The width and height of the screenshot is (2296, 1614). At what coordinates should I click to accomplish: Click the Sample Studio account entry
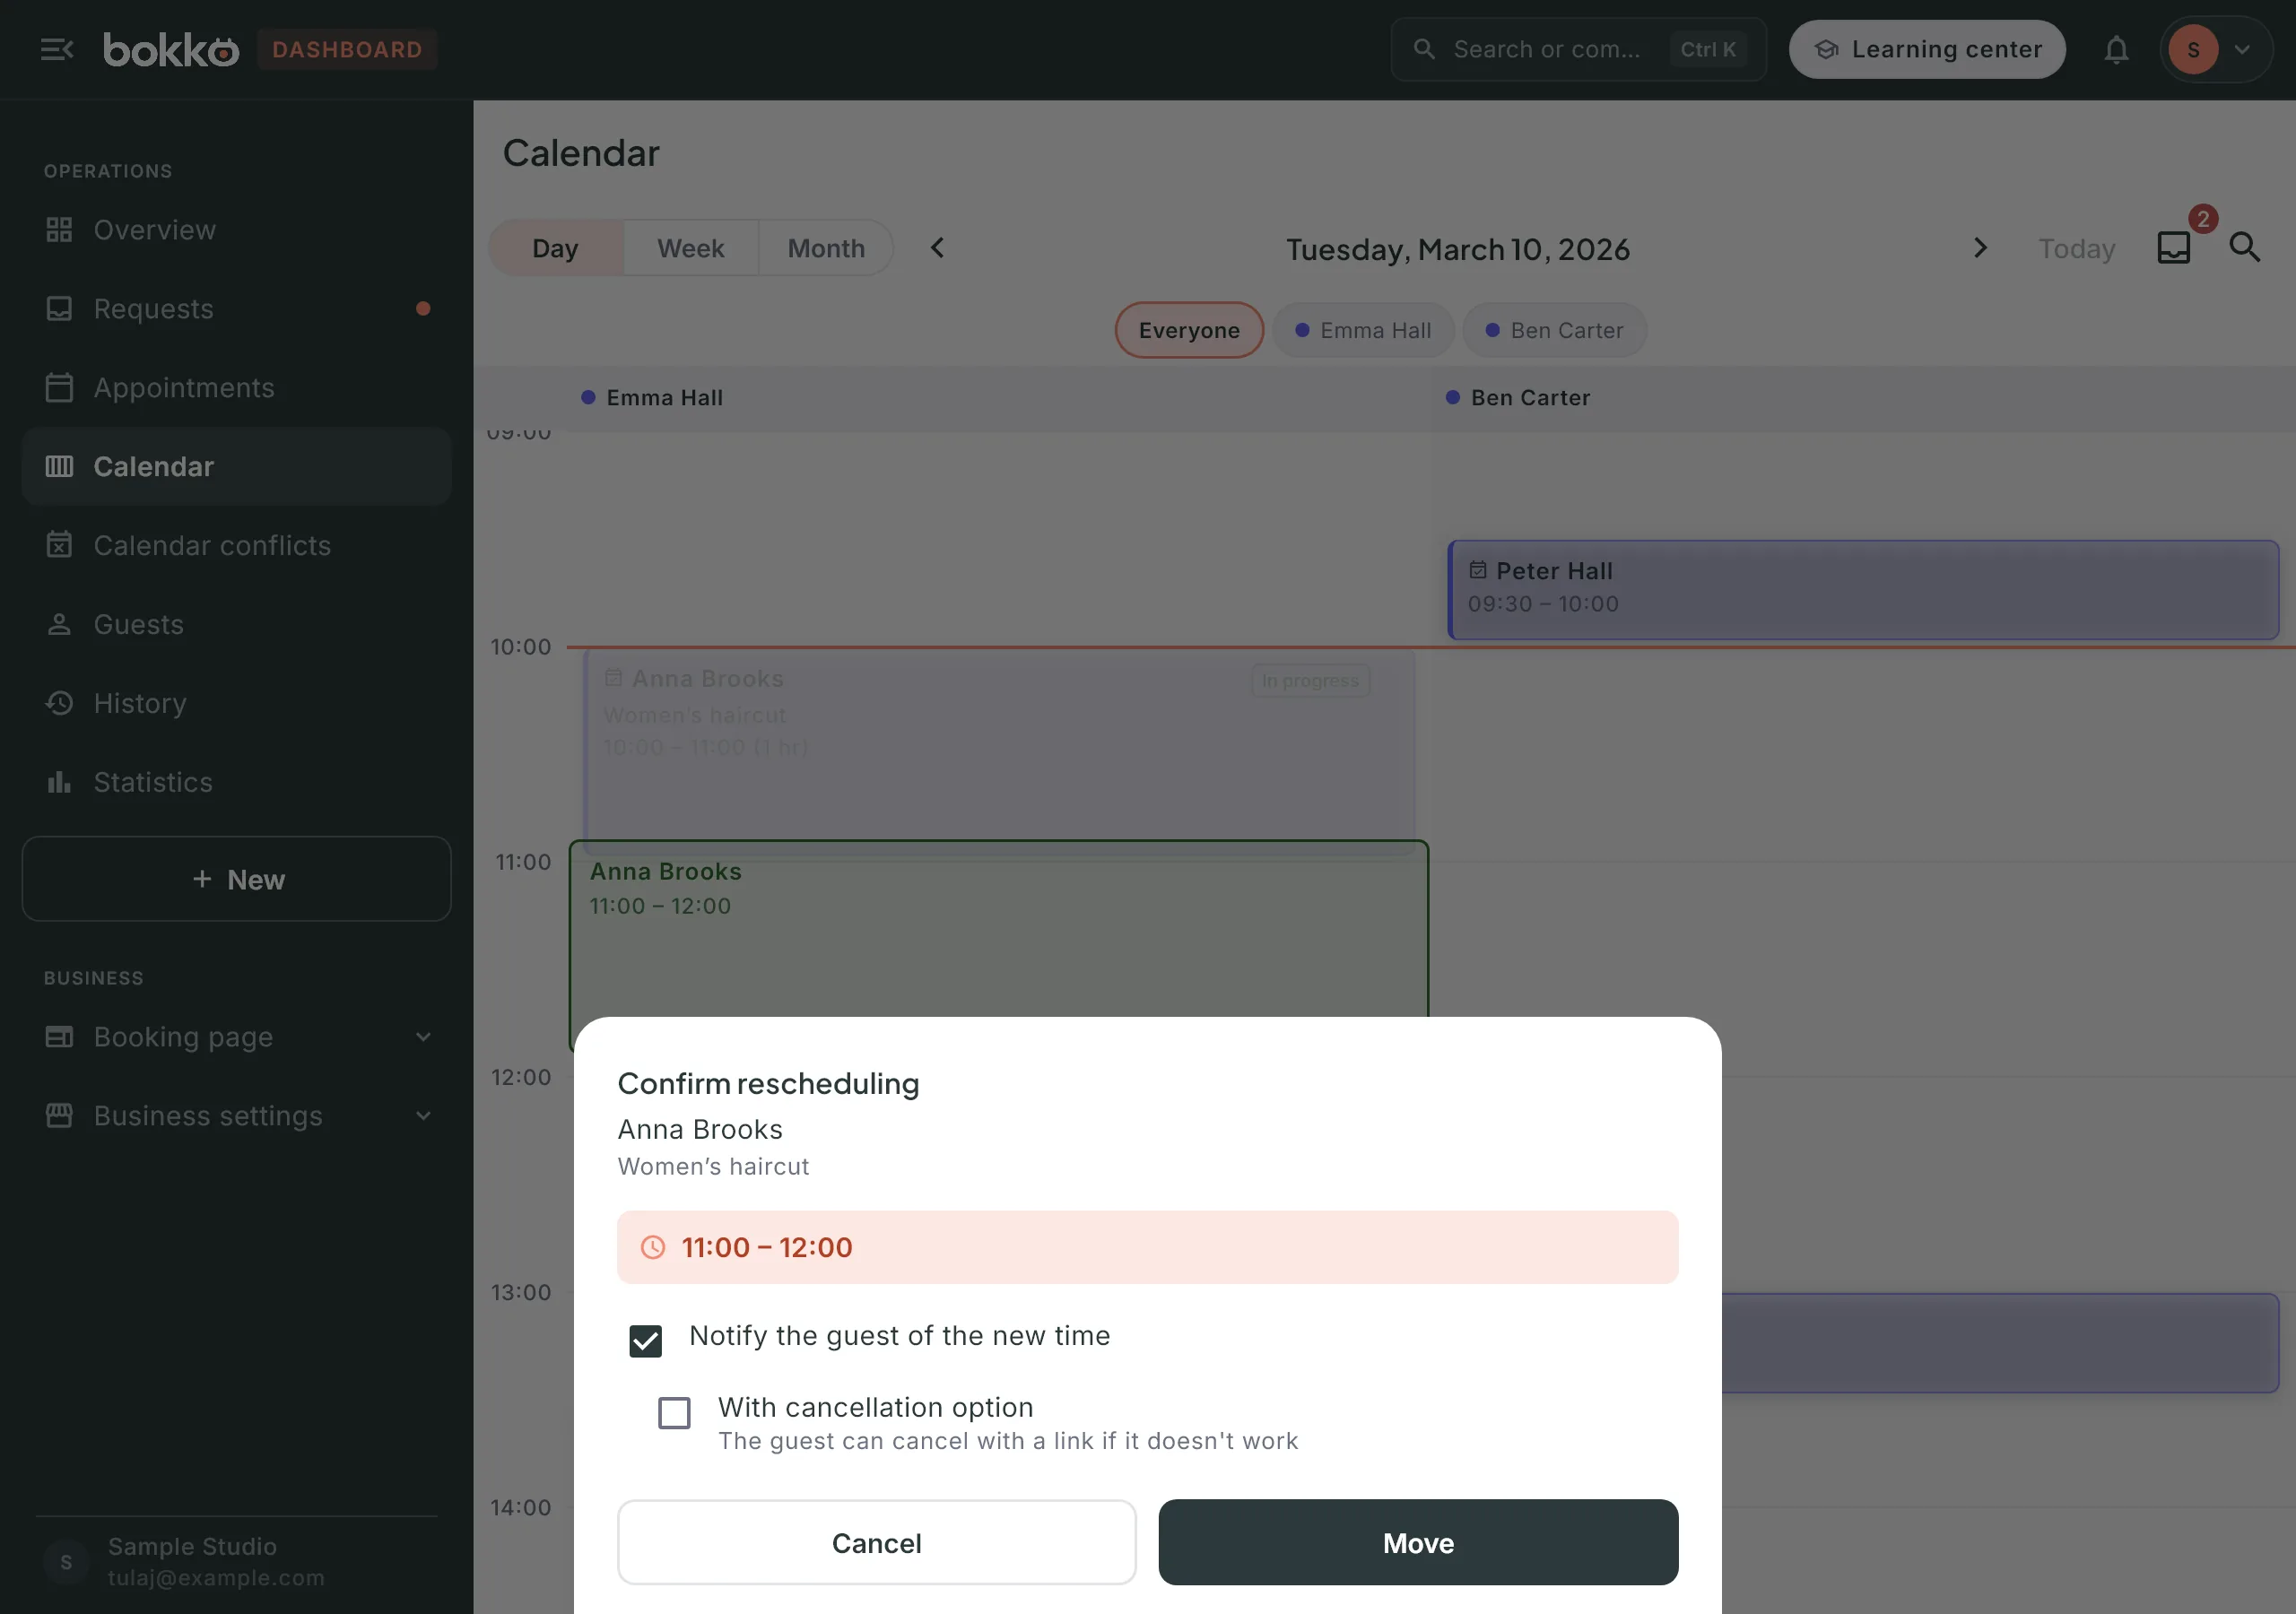coord(236,1562)
